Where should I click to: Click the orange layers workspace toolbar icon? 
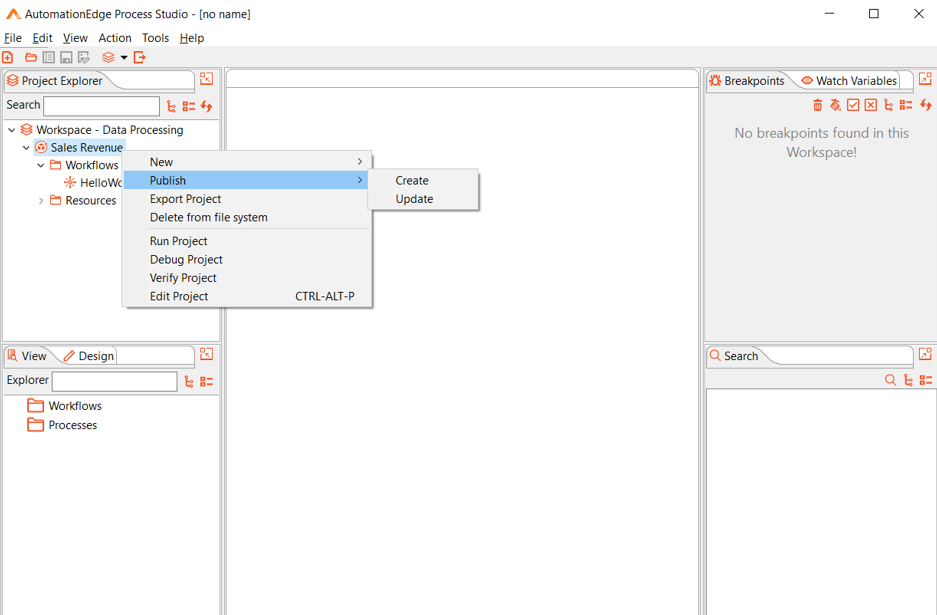pyautogui.click(x=108, y=57)
